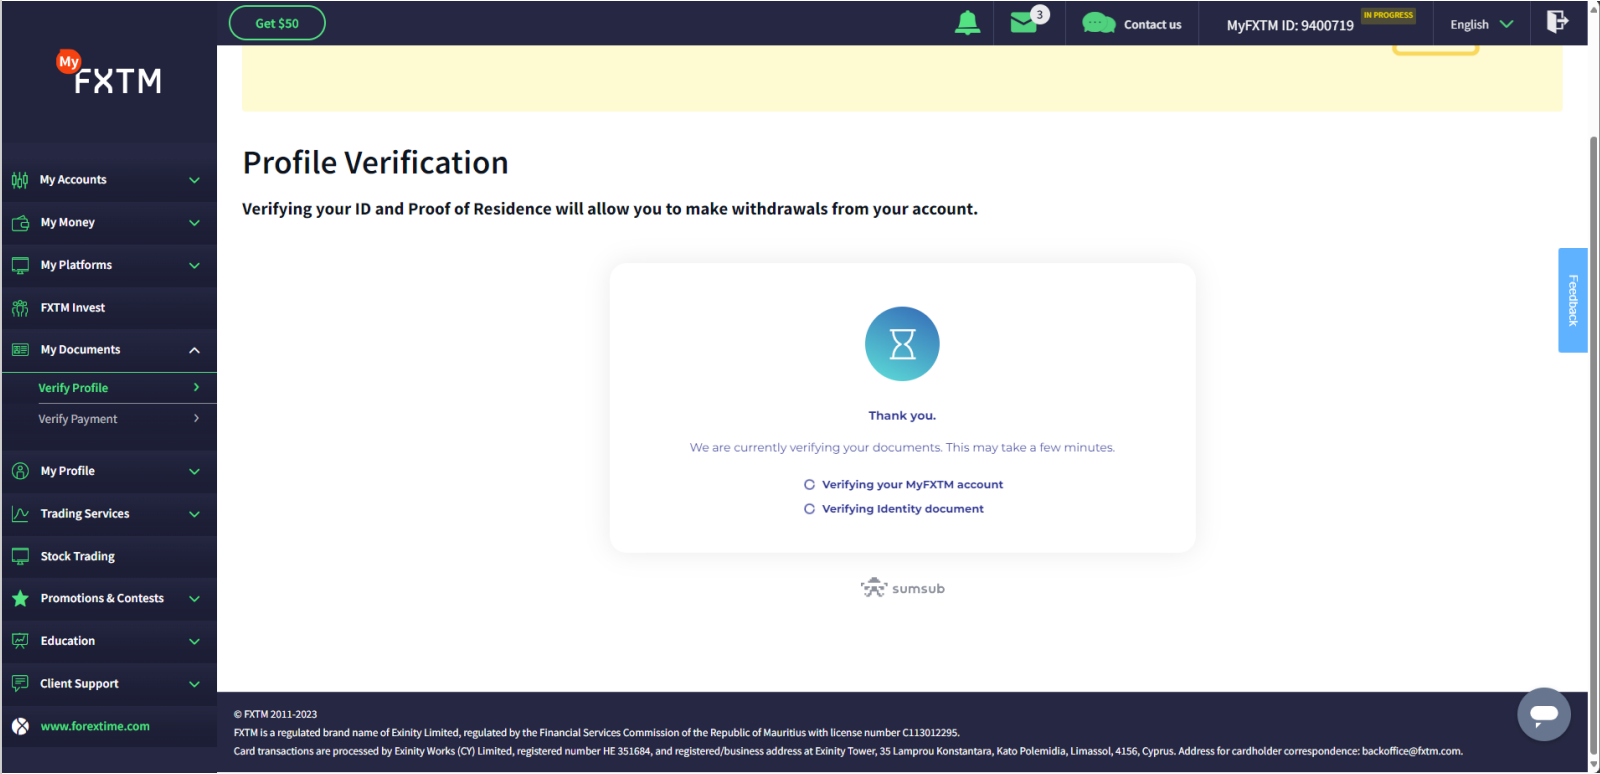The image size is (1600, 774).
Task: Expand the Client Support chevron
Action: pos(195,684)
